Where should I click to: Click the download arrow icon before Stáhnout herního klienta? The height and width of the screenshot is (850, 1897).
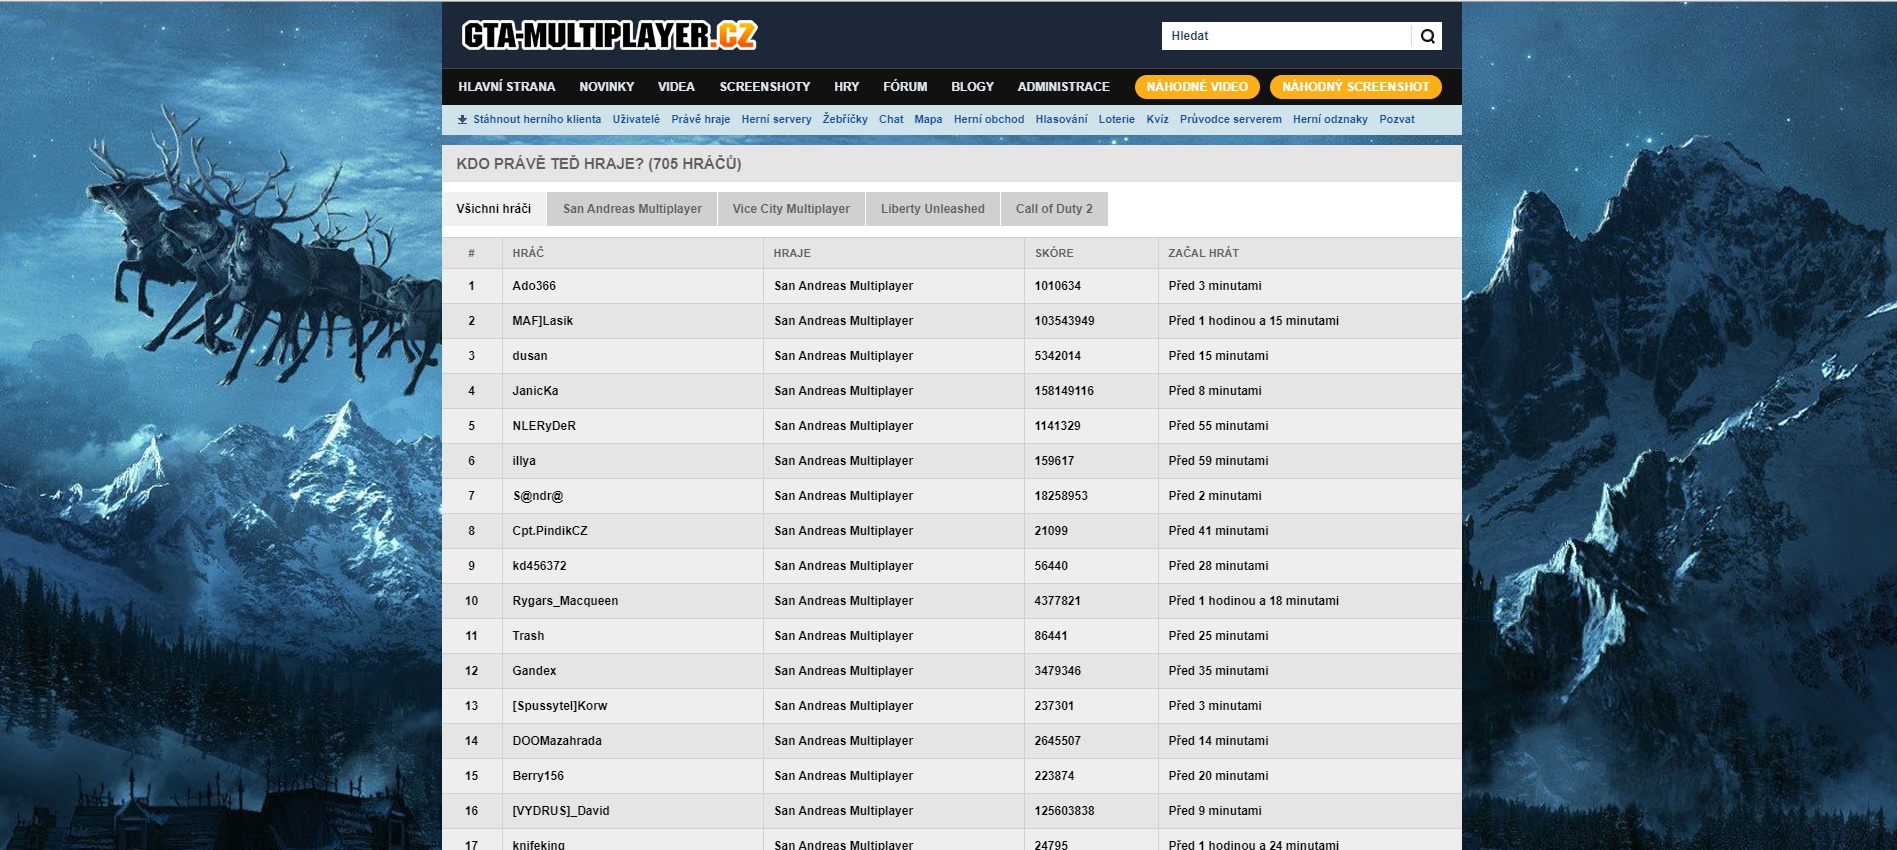(462, 119)
